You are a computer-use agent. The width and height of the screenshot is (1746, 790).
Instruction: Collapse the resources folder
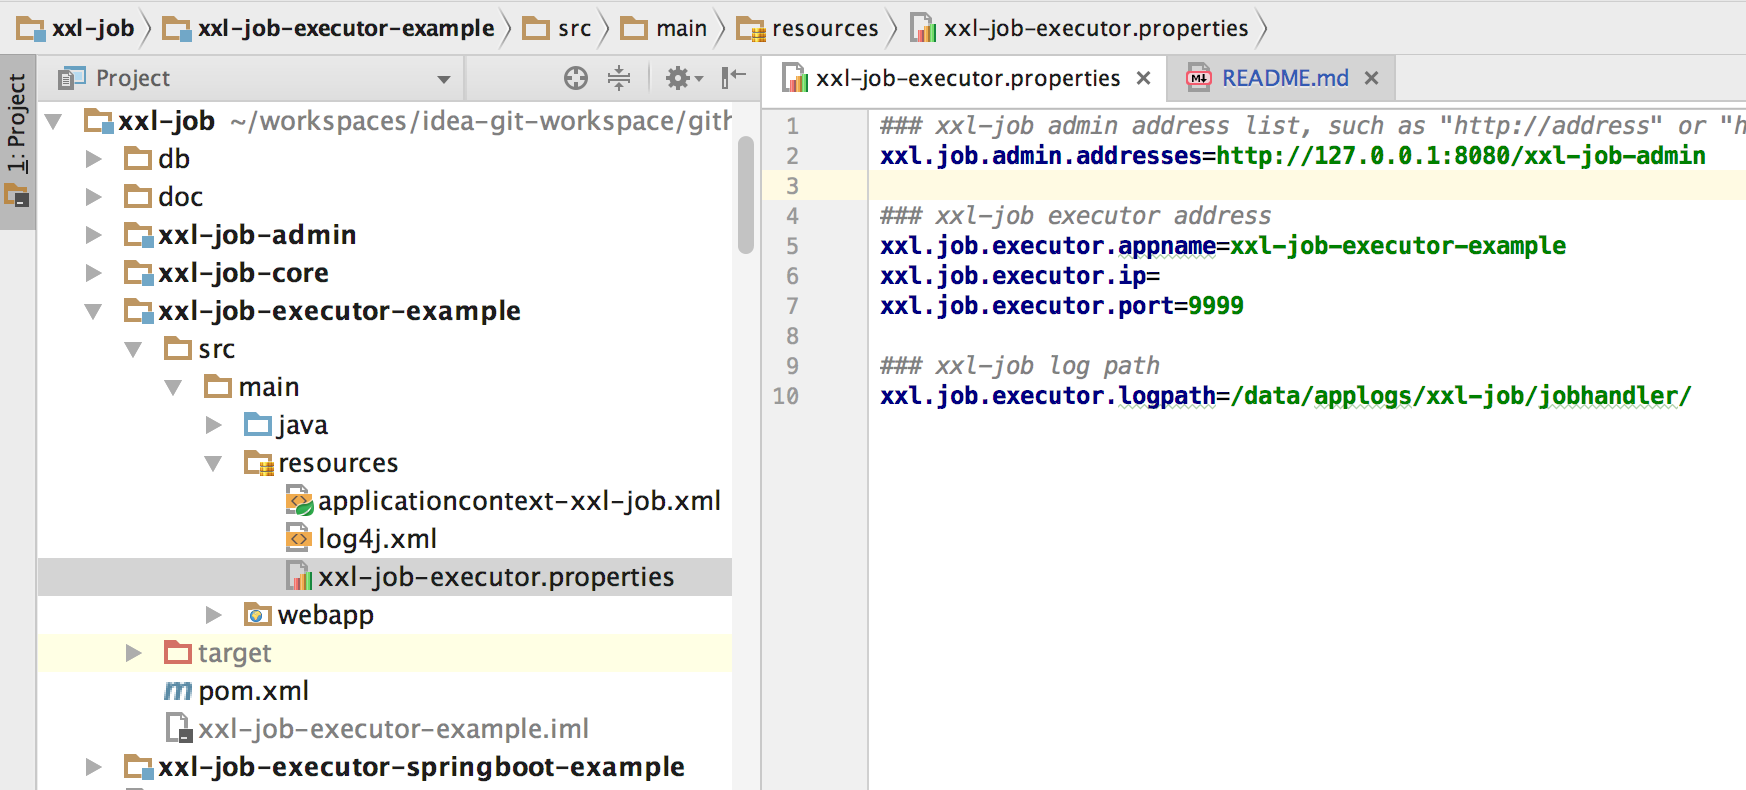pyautogui.click(x=213, y=463)
